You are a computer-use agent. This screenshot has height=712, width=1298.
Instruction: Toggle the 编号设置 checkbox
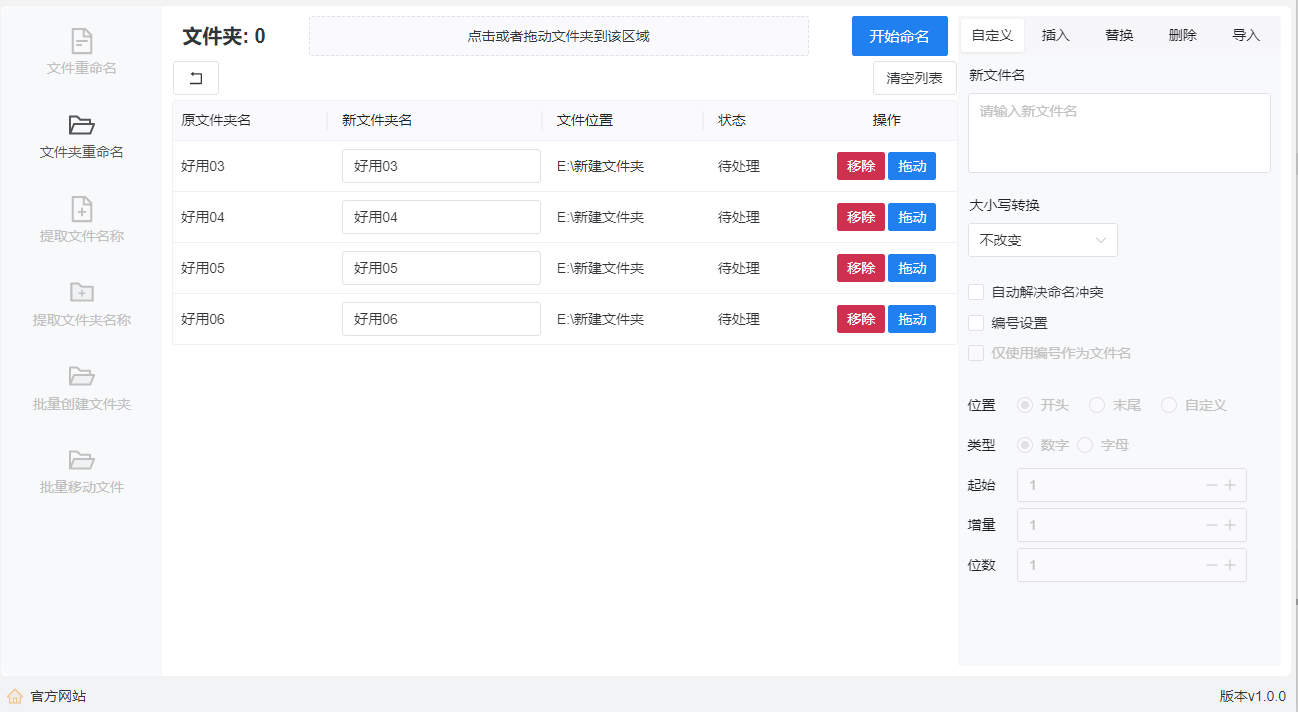pos(976,323)
